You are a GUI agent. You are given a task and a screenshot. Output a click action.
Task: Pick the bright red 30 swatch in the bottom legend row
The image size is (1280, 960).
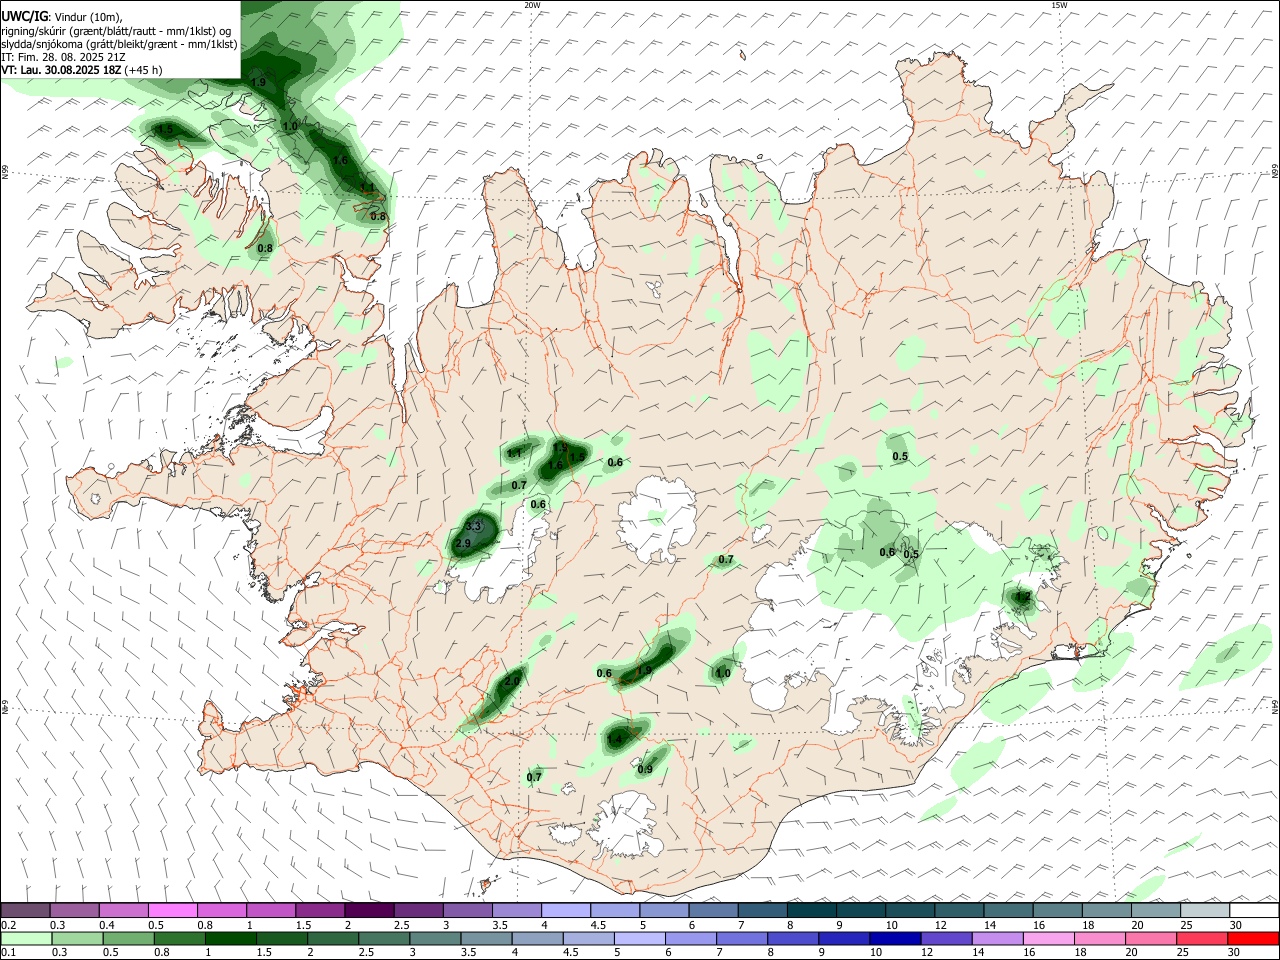pos(1254,938)
